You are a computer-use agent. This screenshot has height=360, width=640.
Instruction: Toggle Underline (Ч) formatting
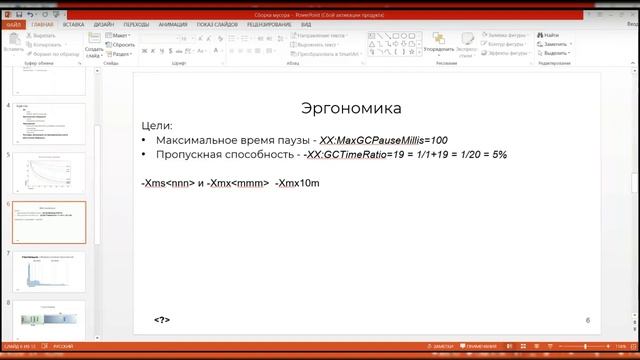tap(162, 51)
